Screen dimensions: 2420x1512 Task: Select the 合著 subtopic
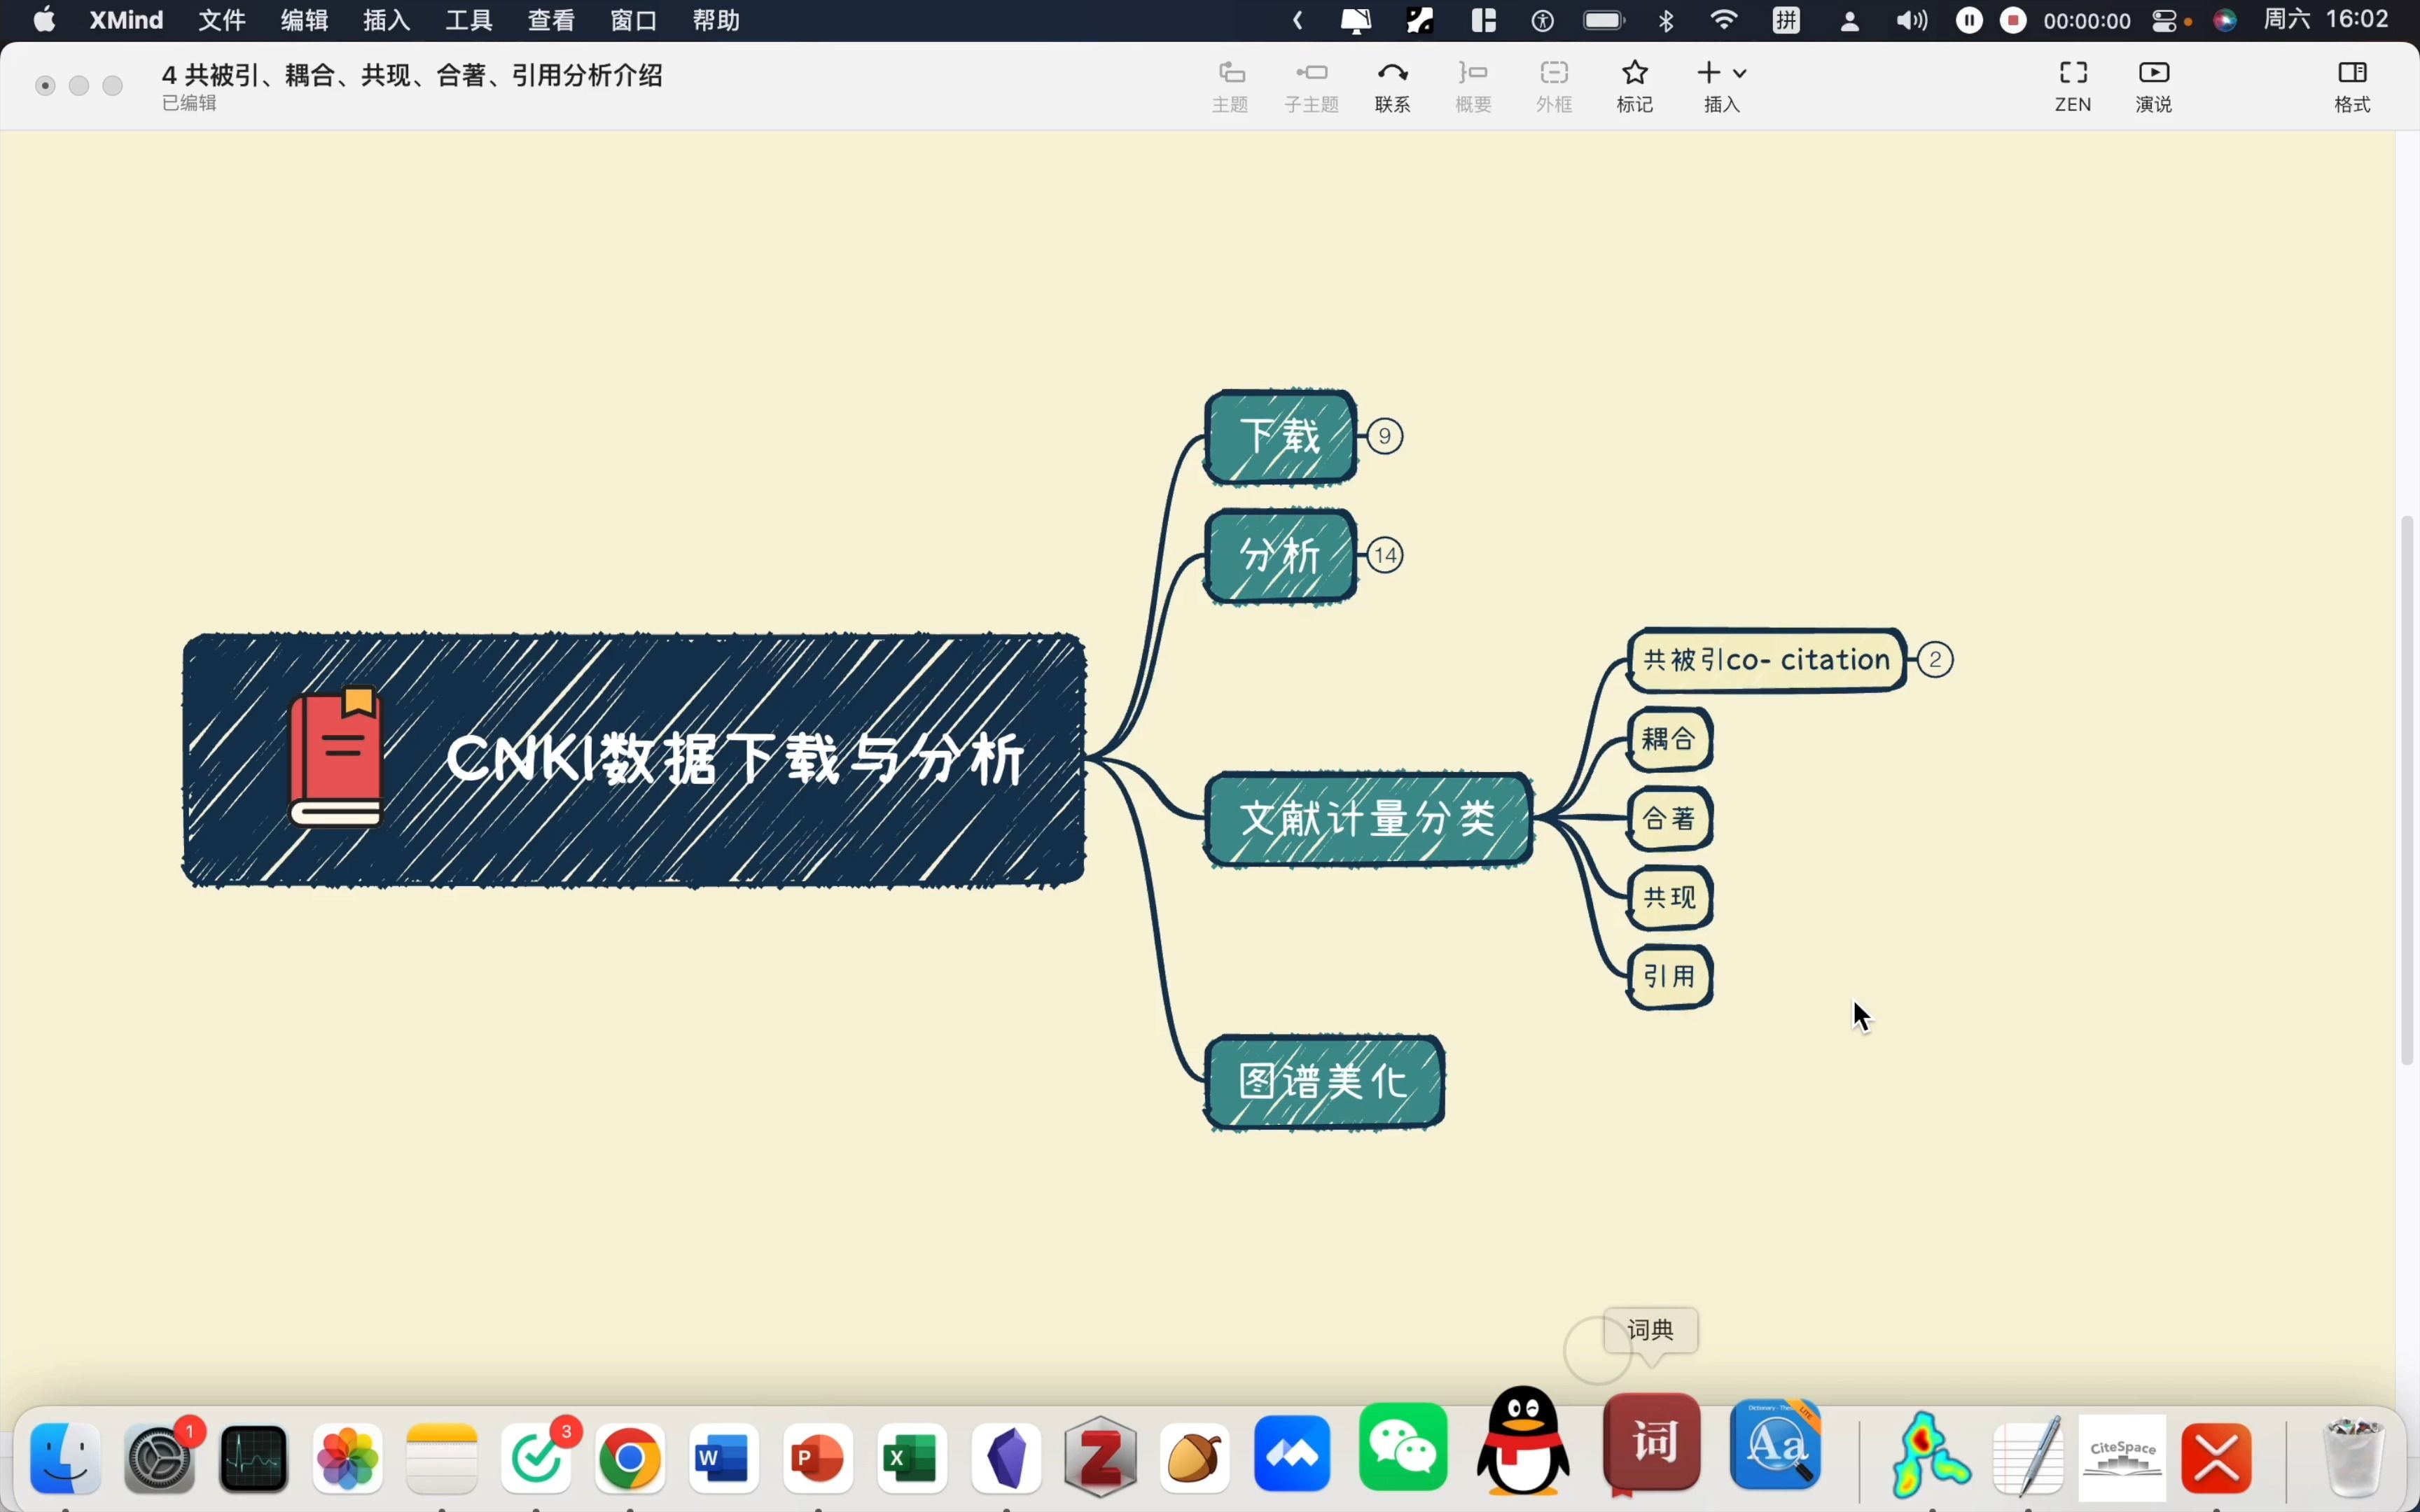(x=1670, y=819)
